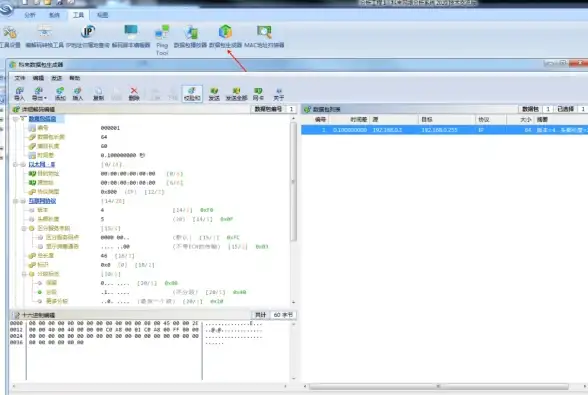Launch the Ping Tool
The image size is (588, 395).
click(162, 41)
